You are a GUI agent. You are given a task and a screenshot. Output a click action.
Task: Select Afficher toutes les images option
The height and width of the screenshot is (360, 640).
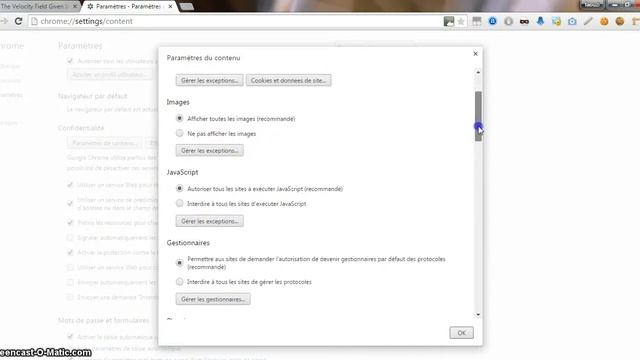pos(180,118)
